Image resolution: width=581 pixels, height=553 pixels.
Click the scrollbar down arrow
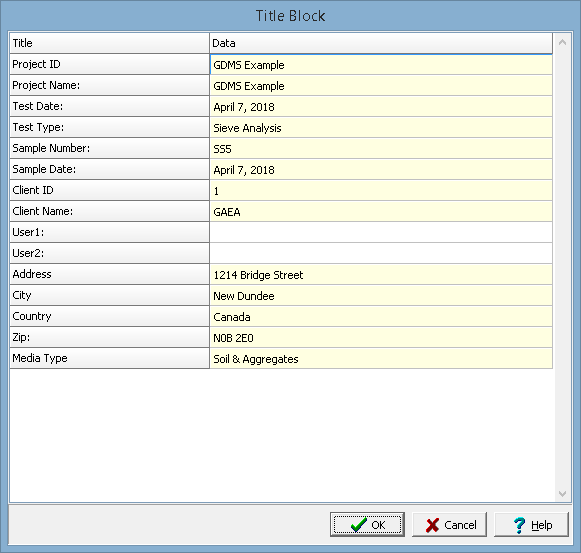(x=562, y=494)
